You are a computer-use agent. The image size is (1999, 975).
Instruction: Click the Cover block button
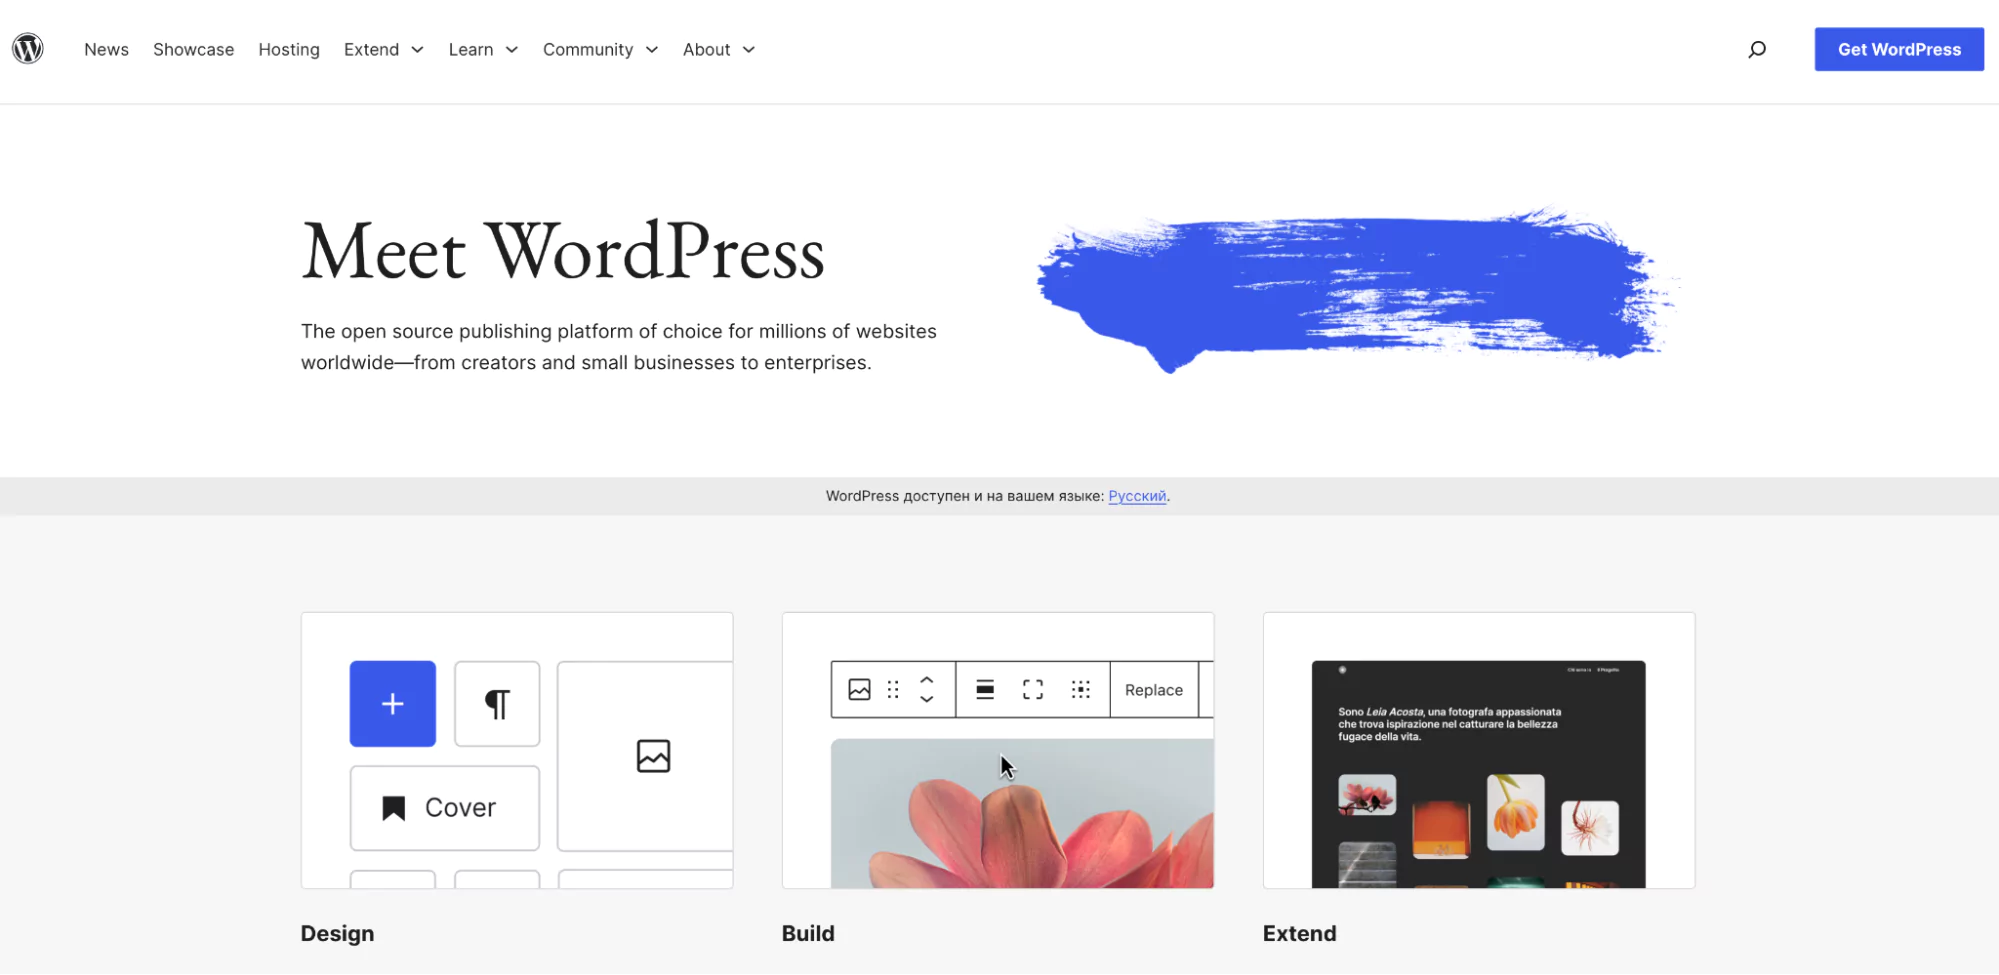pos(444,808)
